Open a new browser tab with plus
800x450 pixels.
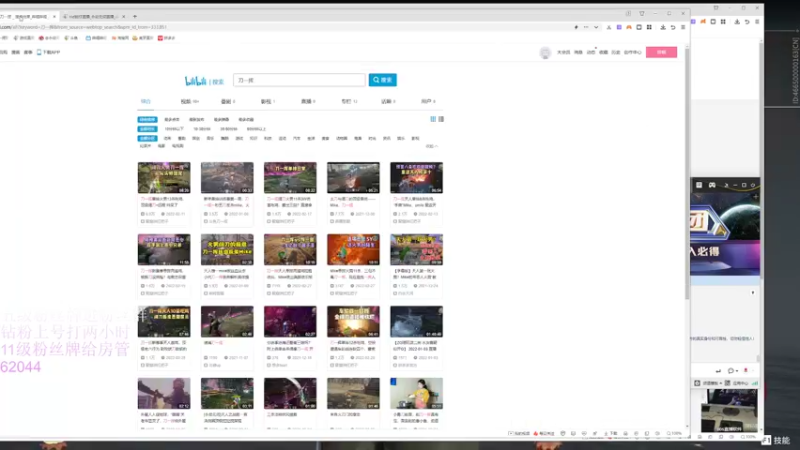[x=135, y=16]
